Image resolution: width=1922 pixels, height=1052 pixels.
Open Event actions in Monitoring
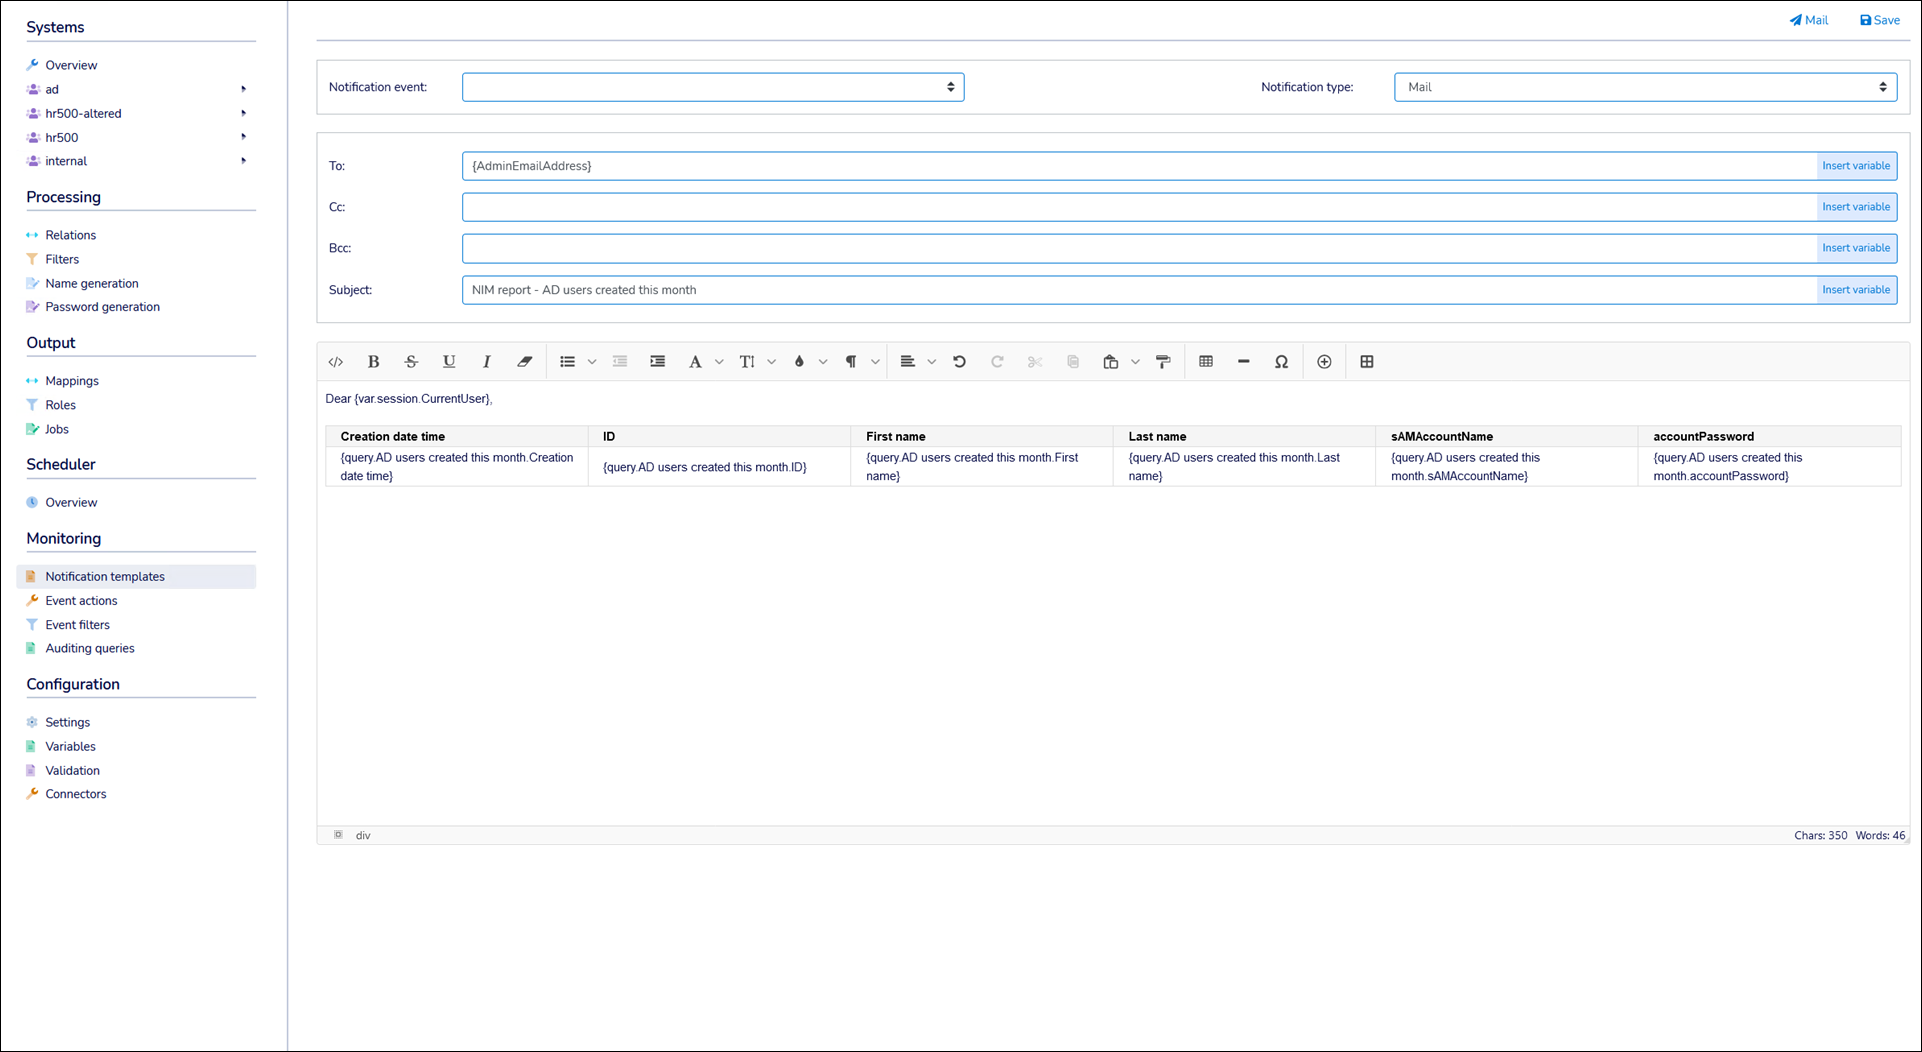81,601
